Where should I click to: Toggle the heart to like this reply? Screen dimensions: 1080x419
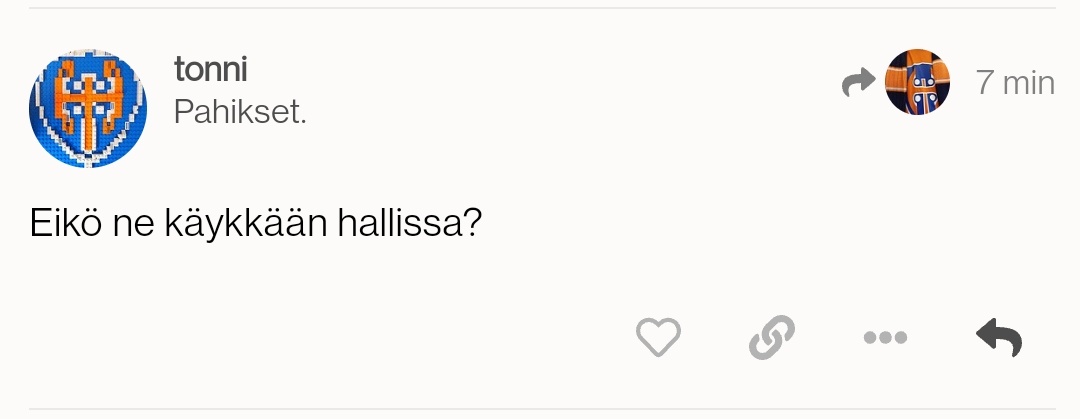[x=658, y=337]
